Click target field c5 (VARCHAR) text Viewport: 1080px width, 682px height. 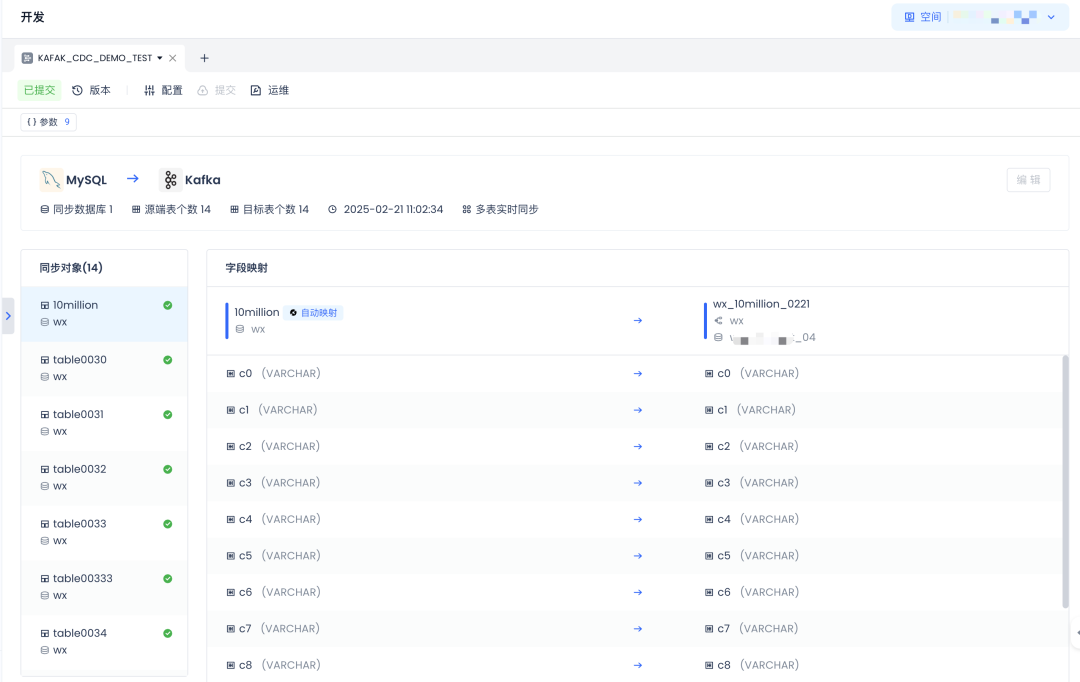click(759, 556)
